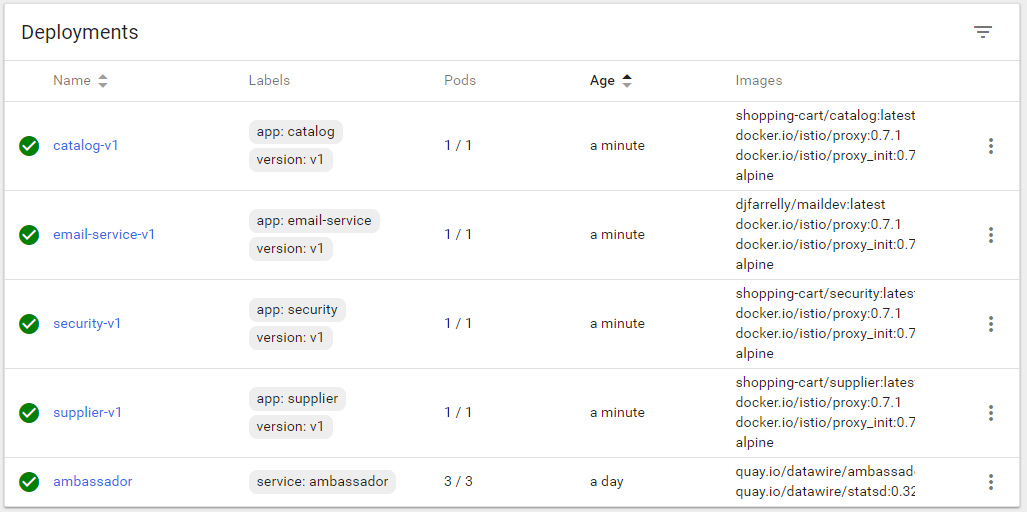1027x512 pixels.
Task: Open actions menu for email-service-v1 deployment
Action: [990, 235]
